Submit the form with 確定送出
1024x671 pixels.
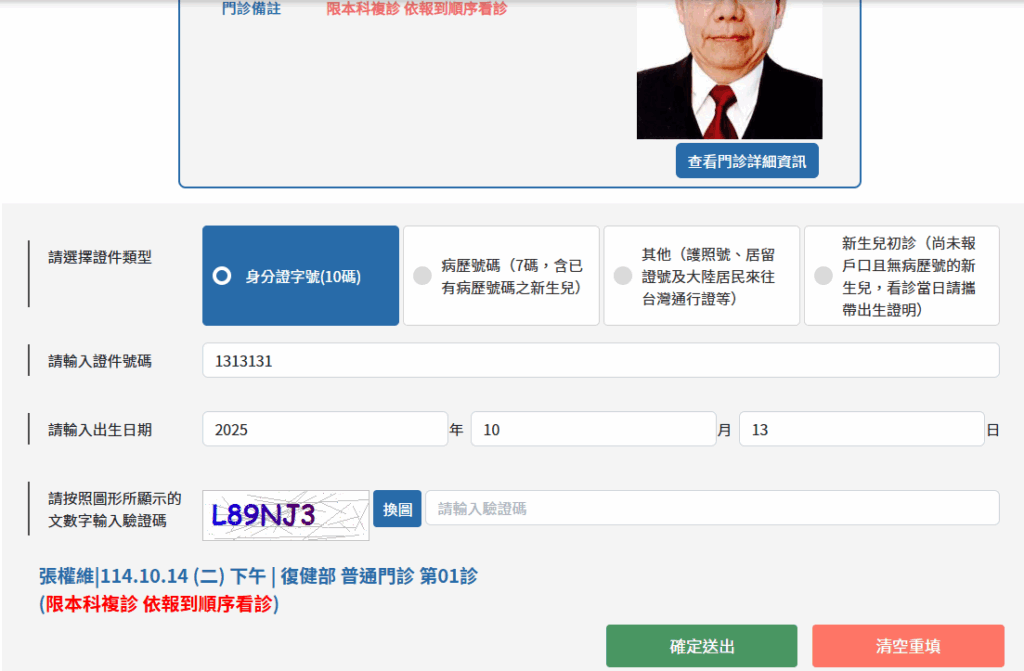tap(701, 646)
